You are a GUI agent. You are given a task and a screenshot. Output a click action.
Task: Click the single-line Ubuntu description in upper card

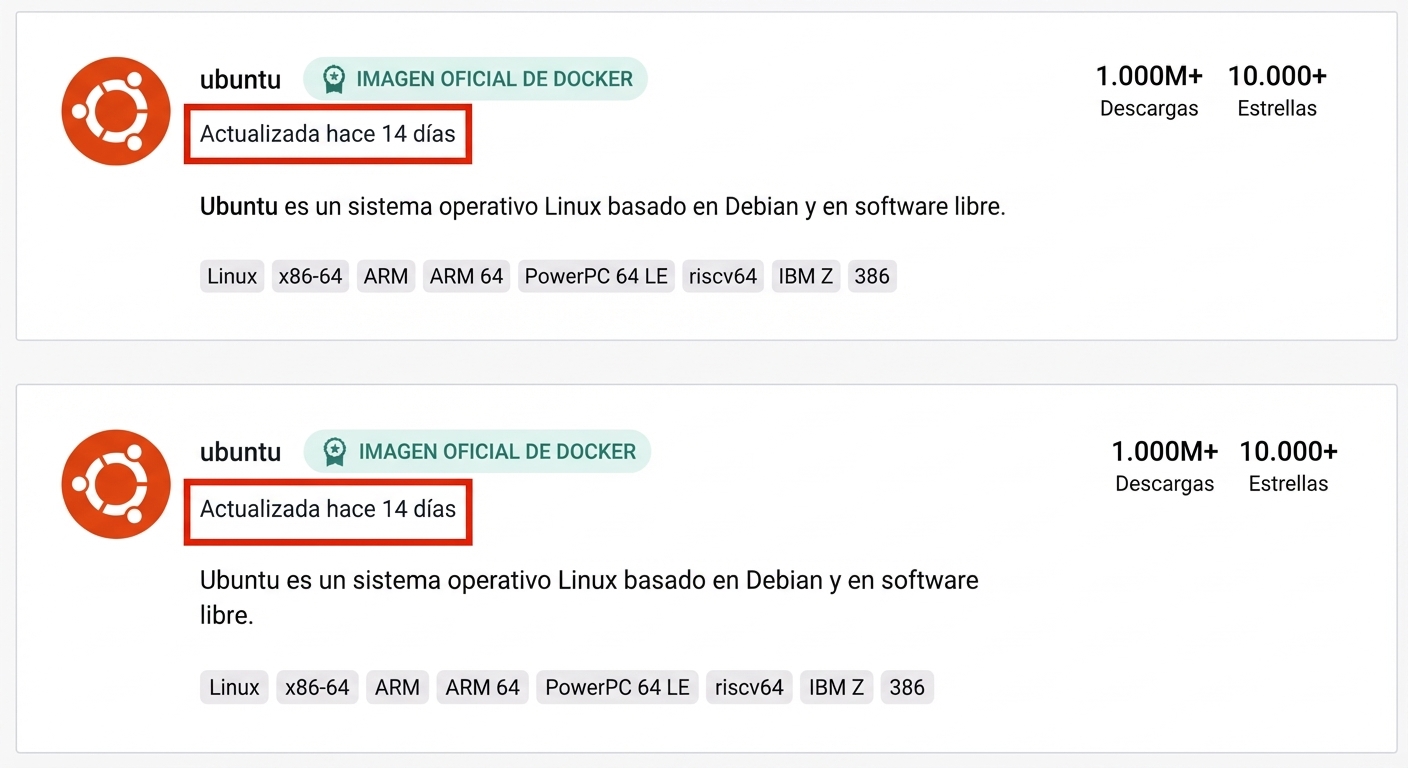602,207
